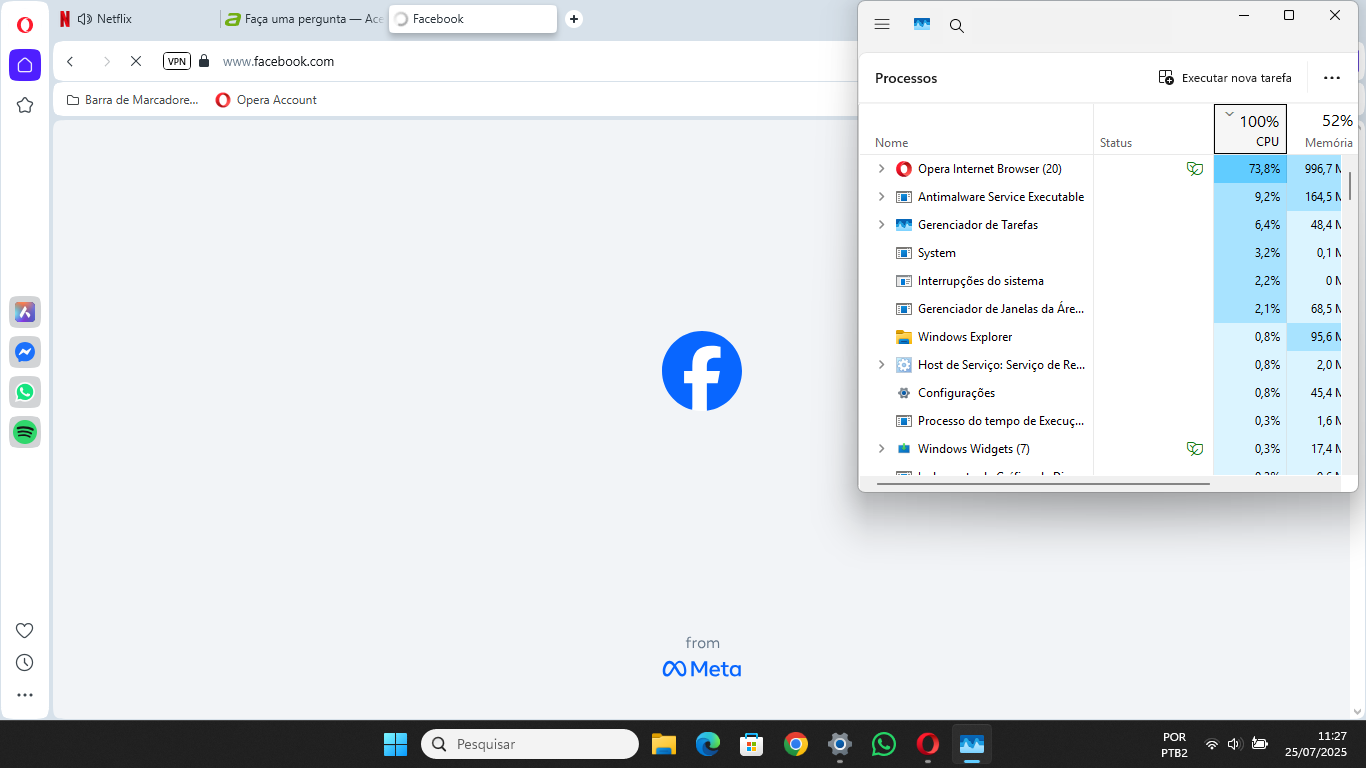Screen dimensions: 1366x768
Task: Open the Aria AI icon in Opera sidebar
Action: [25, 312]
